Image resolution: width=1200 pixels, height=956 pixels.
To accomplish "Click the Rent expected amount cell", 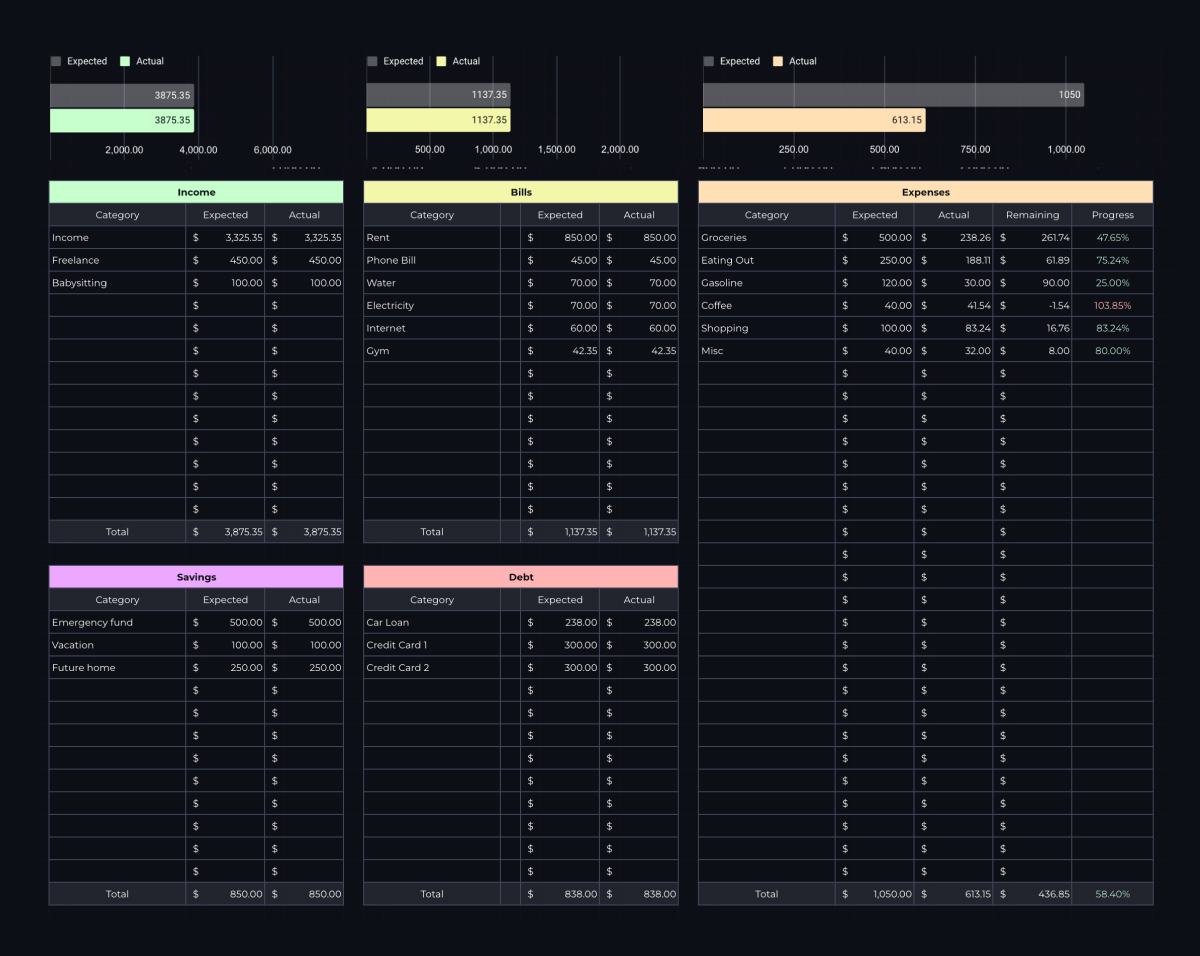I will [560, 238].
